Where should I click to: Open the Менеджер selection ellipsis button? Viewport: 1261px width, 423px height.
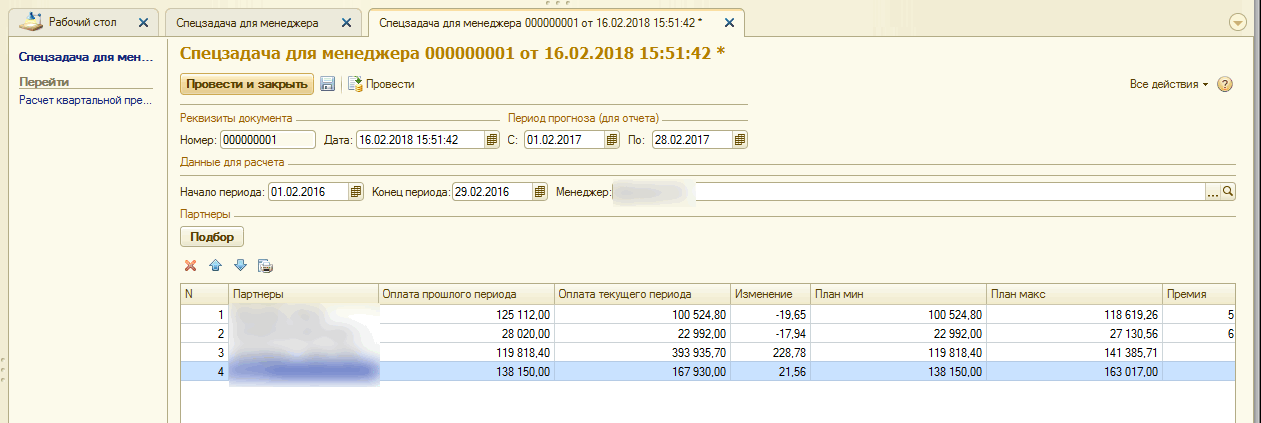click(1213, 192)
